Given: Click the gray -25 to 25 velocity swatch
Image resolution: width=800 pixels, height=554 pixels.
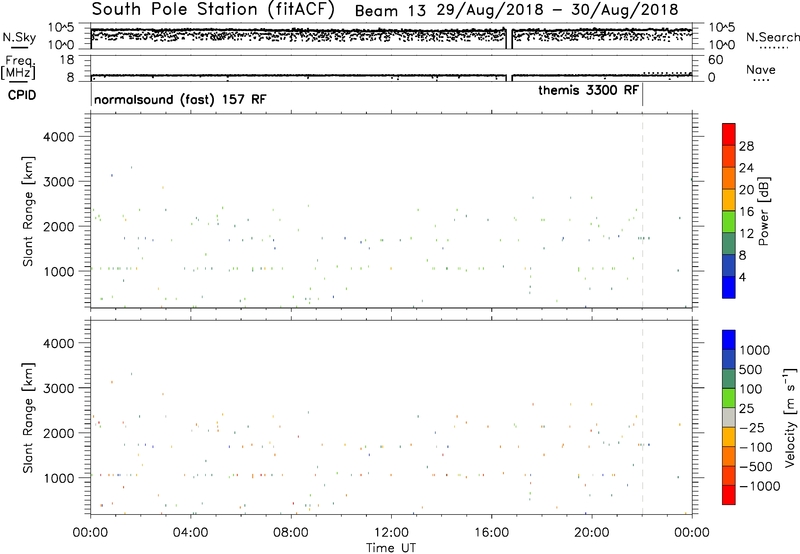Looking at the screenshot, I should (729, 418).
